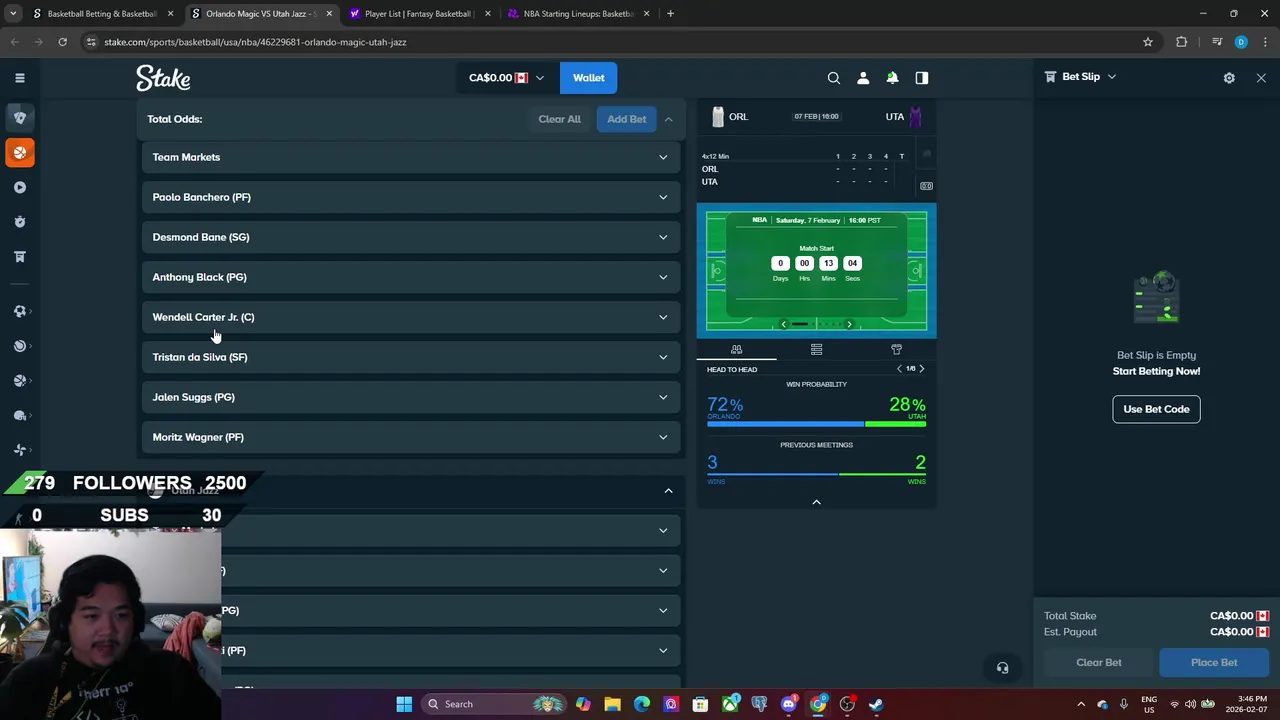Viewport: 1280px width, 720px height.
Task: Select the Soccer sport icon in the sidebar
Action: (x=19, y=311)
